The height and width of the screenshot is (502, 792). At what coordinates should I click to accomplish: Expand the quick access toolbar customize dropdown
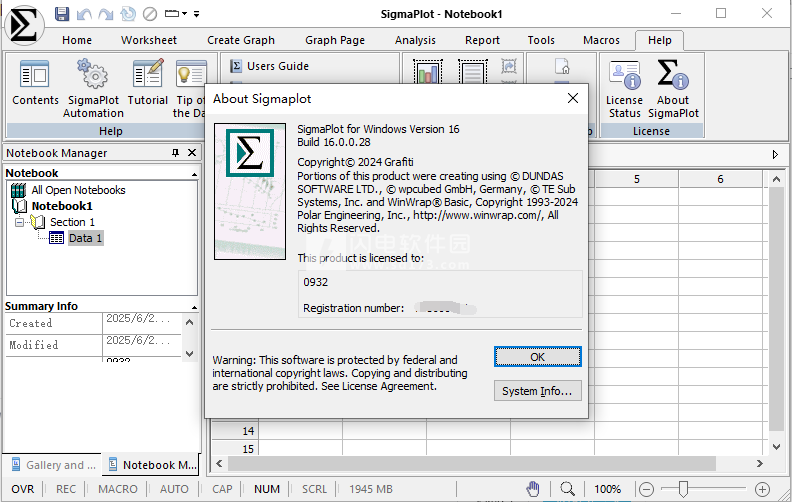coord(196,14)
